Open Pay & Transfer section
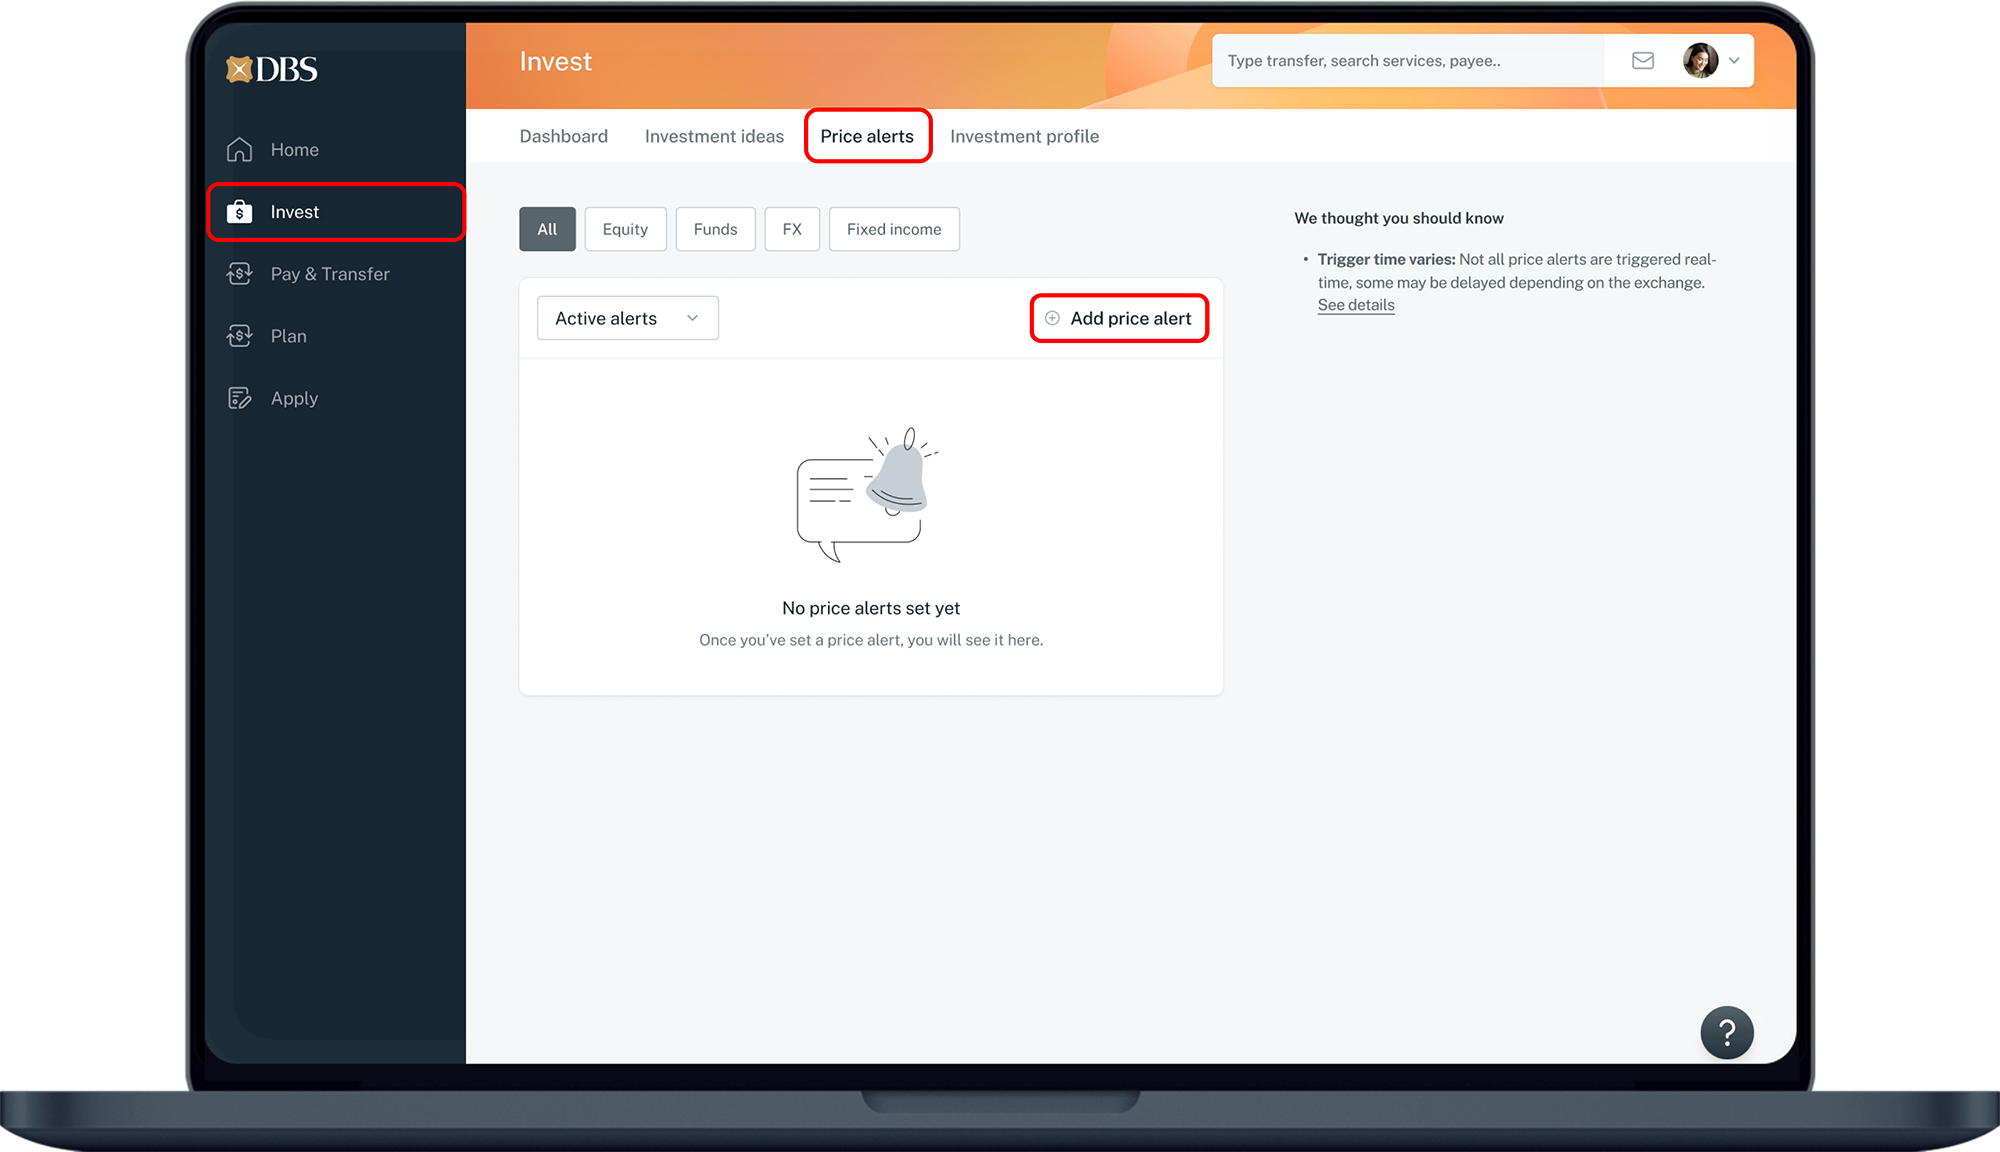 pyautogui.click(x=329, y=274)
